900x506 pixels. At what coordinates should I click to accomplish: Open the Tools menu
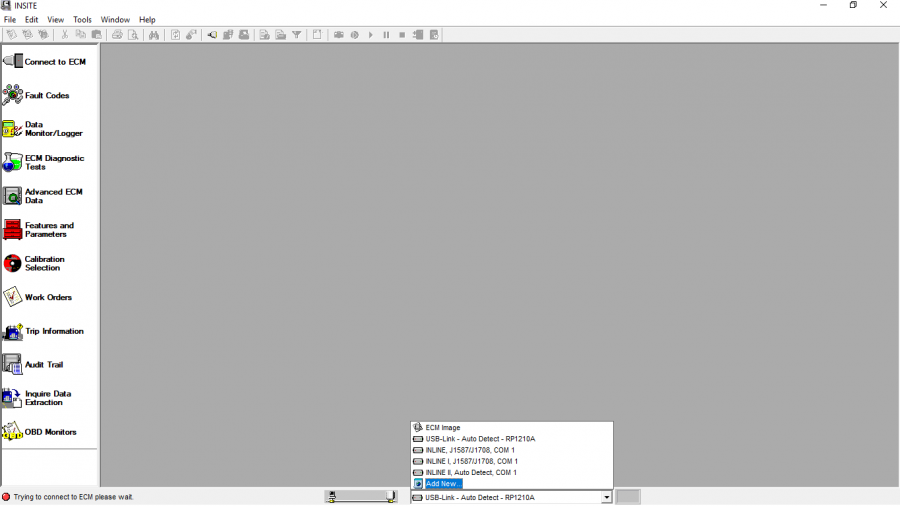click(82, 20)
